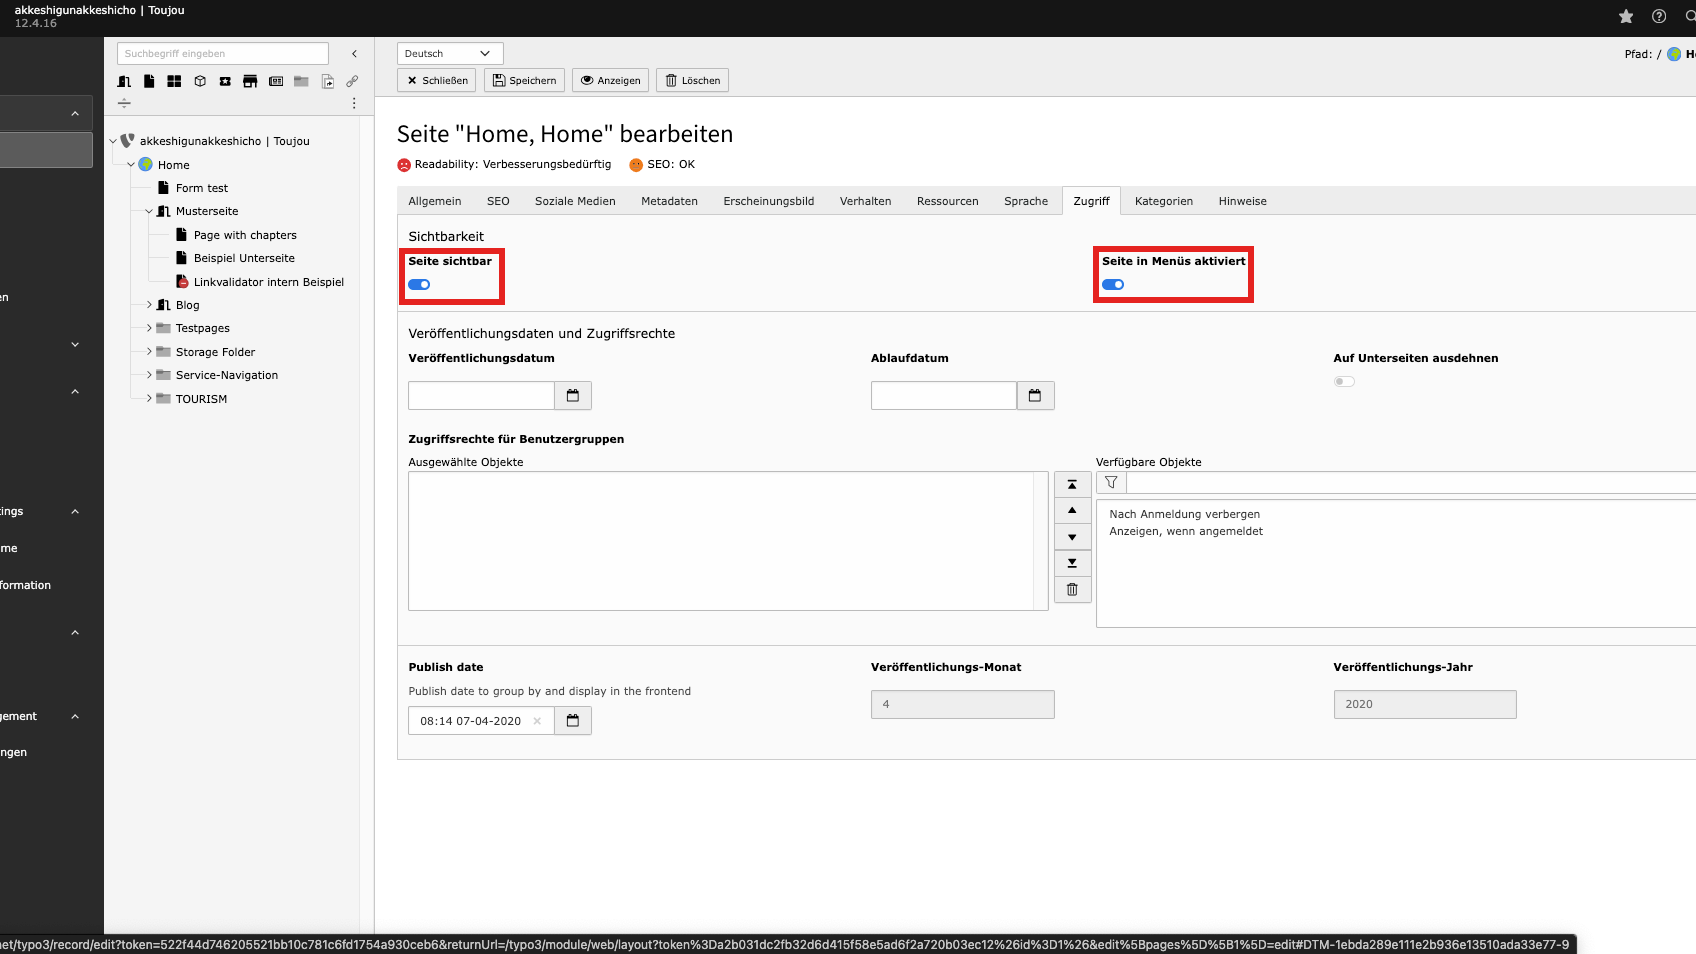Open the Erscheinungsbild tab
The width and height of the screenshot is (1696, 954).
point(768,201)
